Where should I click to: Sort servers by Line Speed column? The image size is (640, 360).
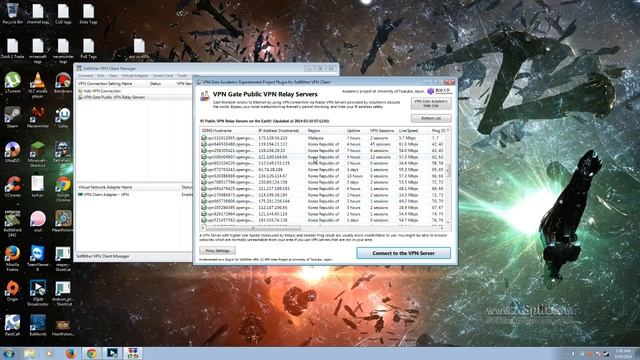413,131
